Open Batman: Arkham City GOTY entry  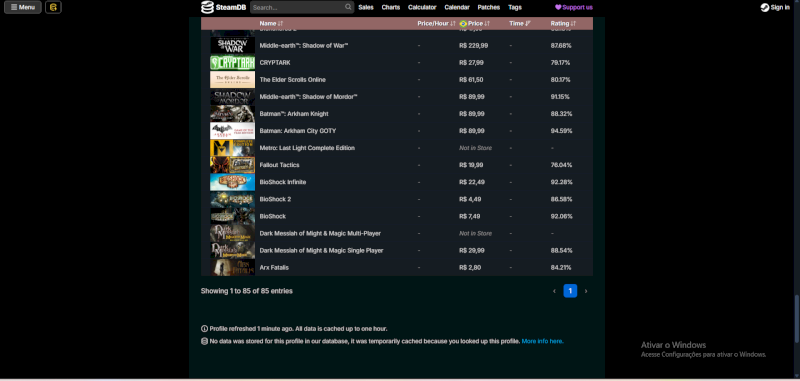297,131
